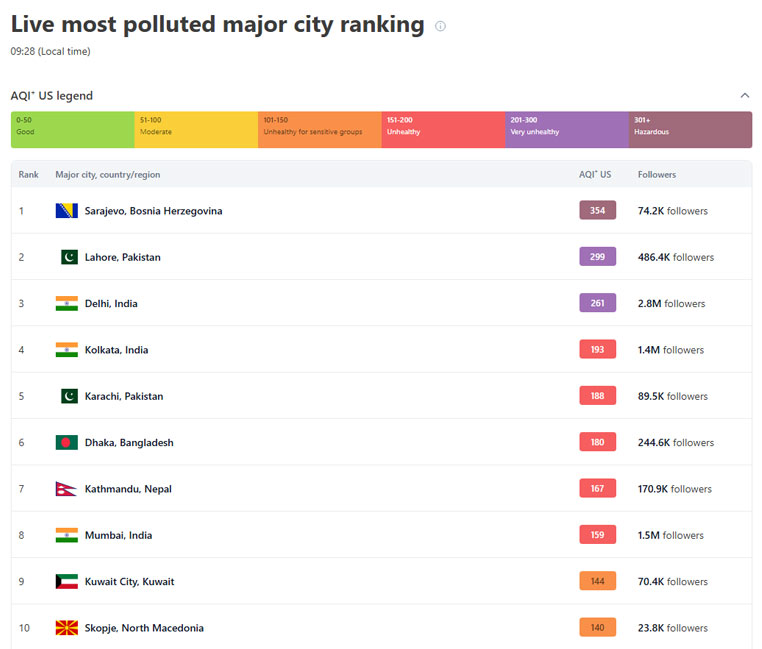
Task: Click the Bangladesh flag next to Dhaka
Action: [67, 443]
